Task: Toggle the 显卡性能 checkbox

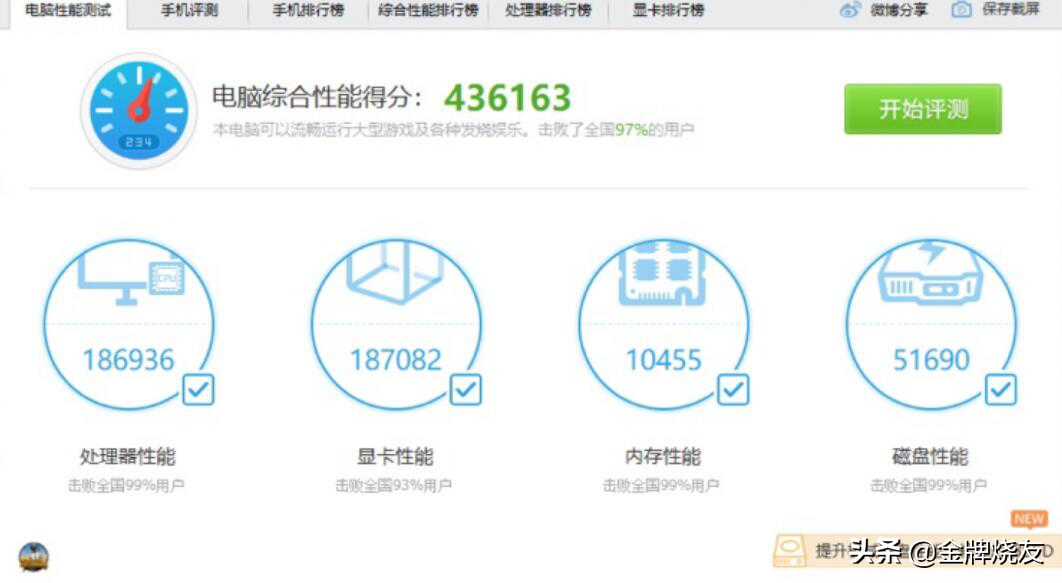Action: [x=466, y=389]
